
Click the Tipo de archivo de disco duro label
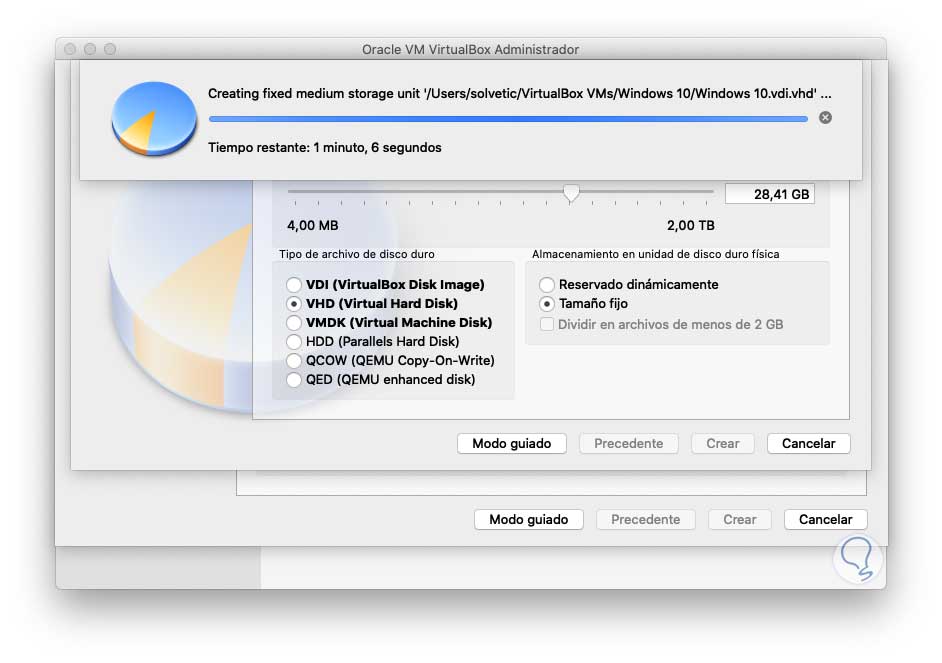[357, 254]
